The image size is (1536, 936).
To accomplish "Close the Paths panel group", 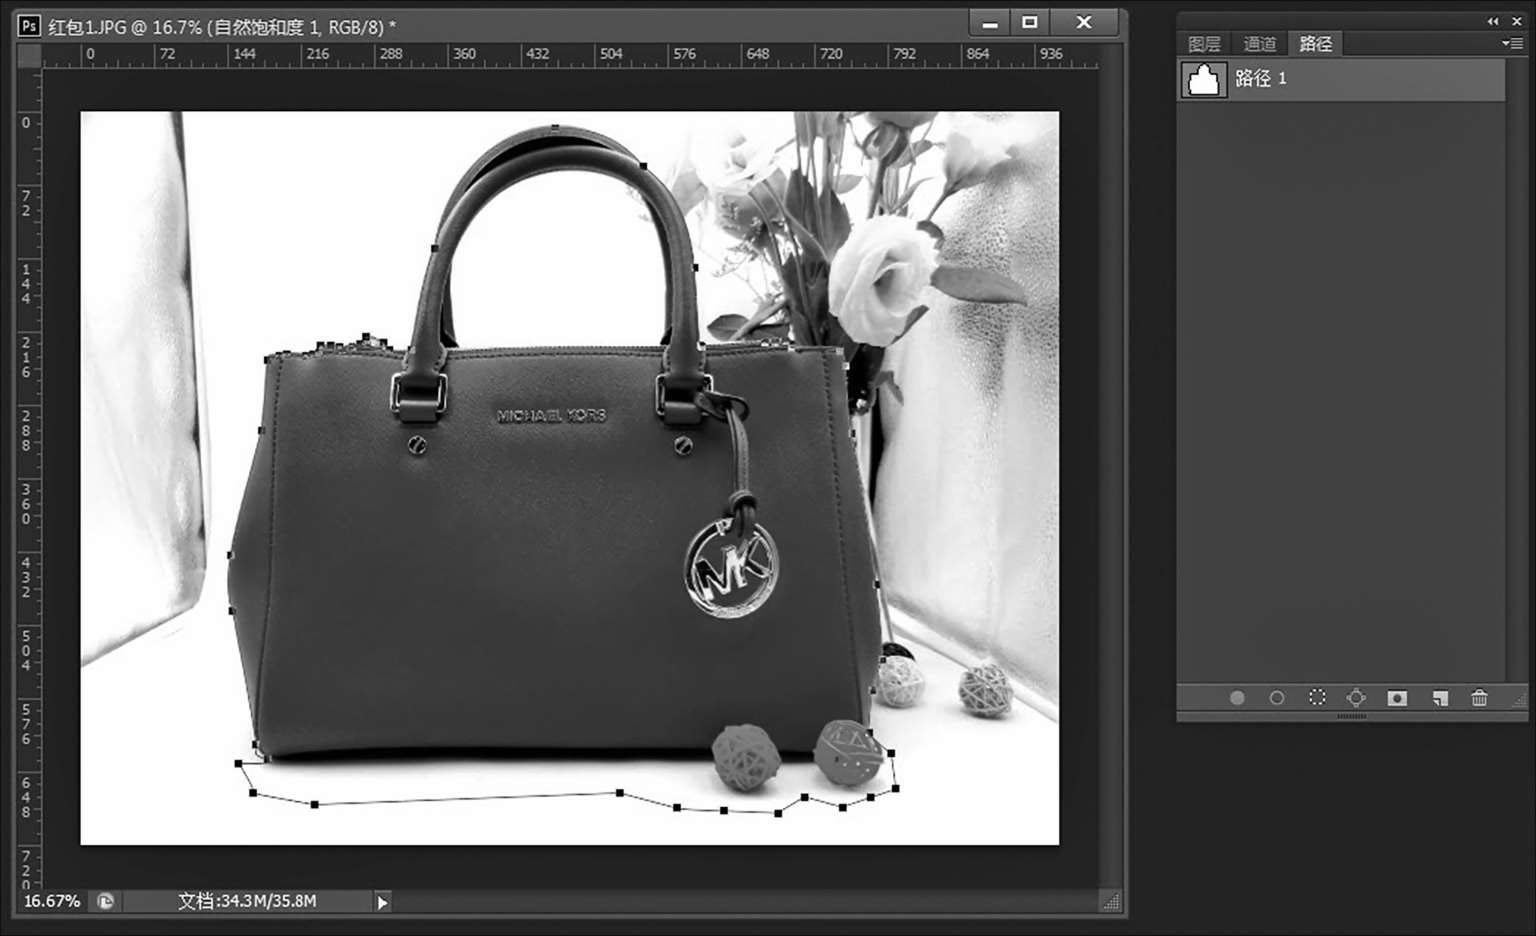I will point(1515,21).
